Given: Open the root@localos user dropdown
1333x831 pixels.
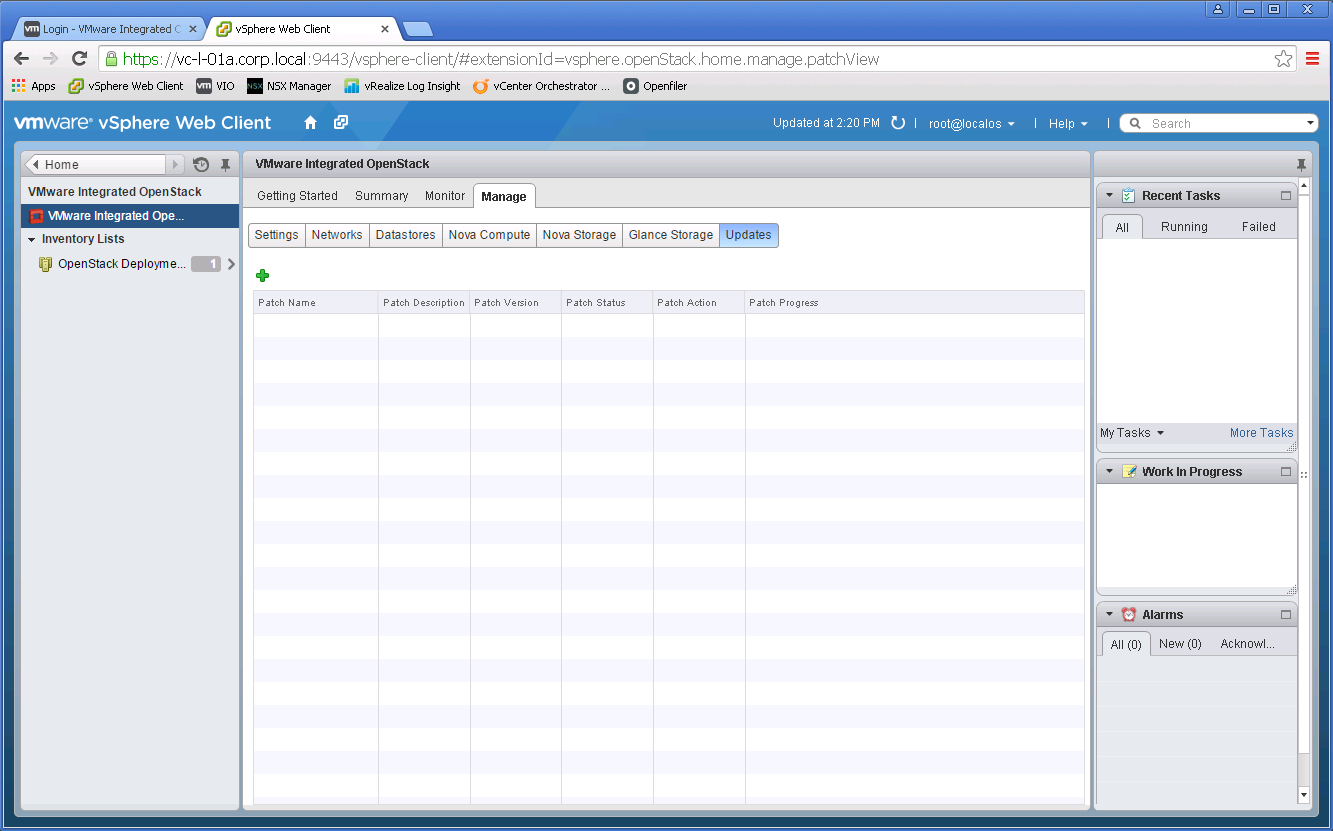Looking at the screenshot, I should point(971,124).
